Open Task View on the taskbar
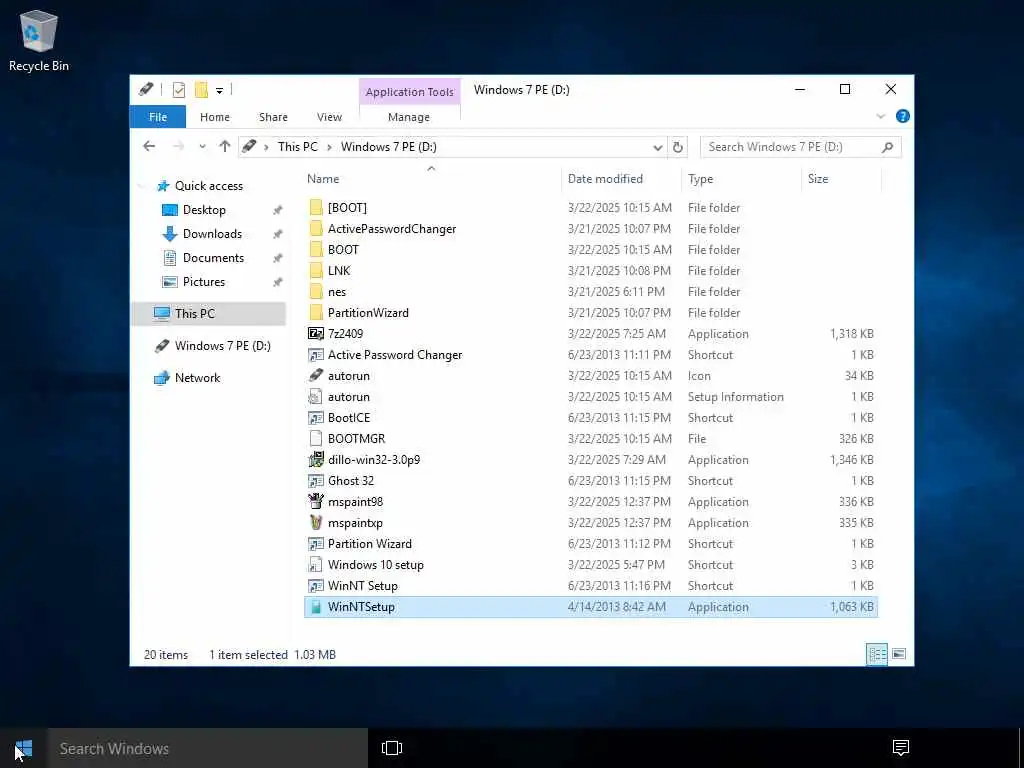Image resolution: width=1024 pixels, height=768 pixels. click(x=392, y=748)
